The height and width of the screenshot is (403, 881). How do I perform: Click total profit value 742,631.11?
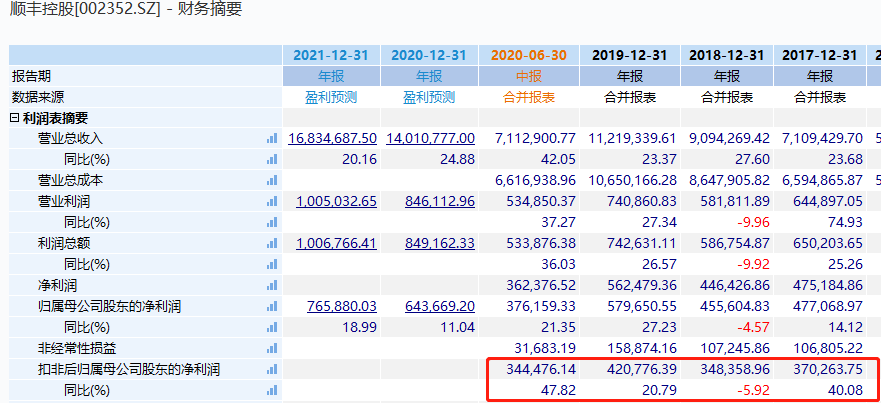coord(642,243)
